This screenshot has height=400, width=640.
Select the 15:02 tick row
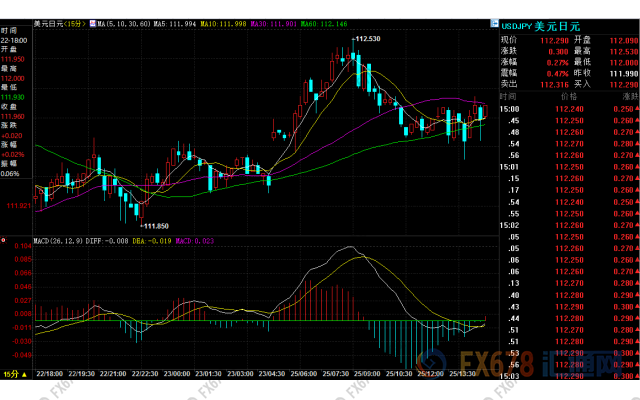click(x=569, y=225)
